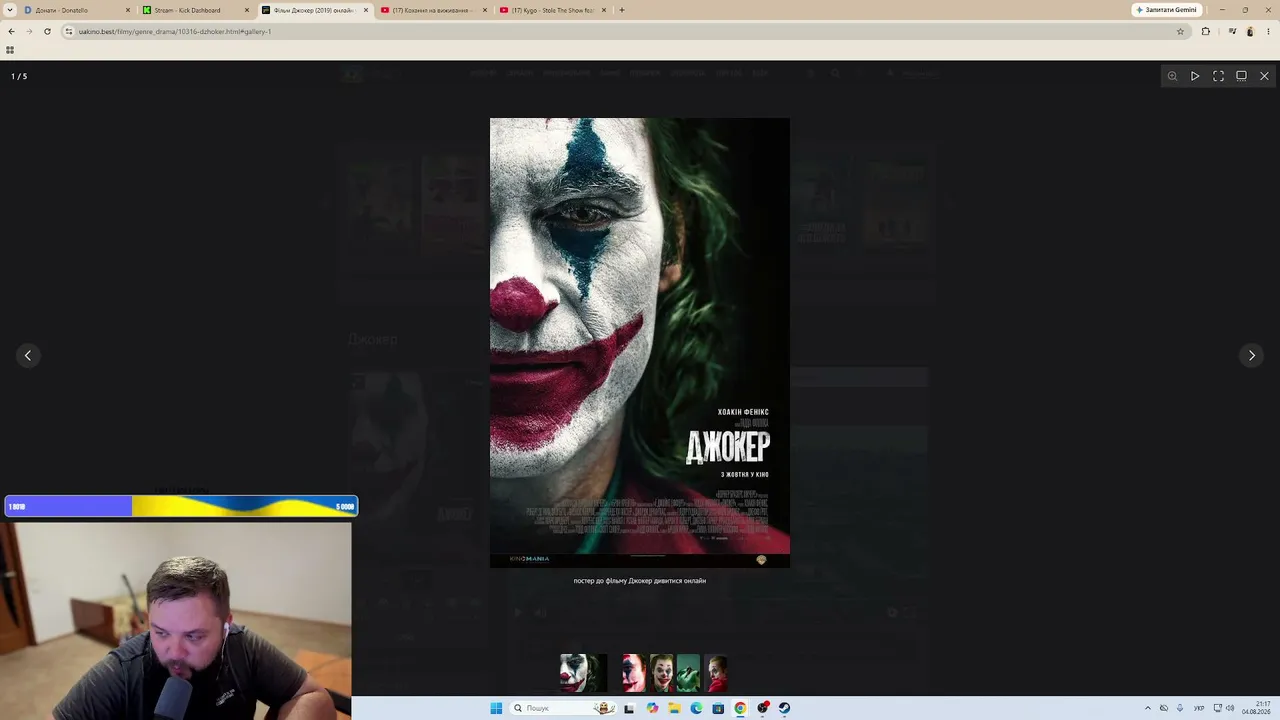Reload the current page

click(47, 31)
